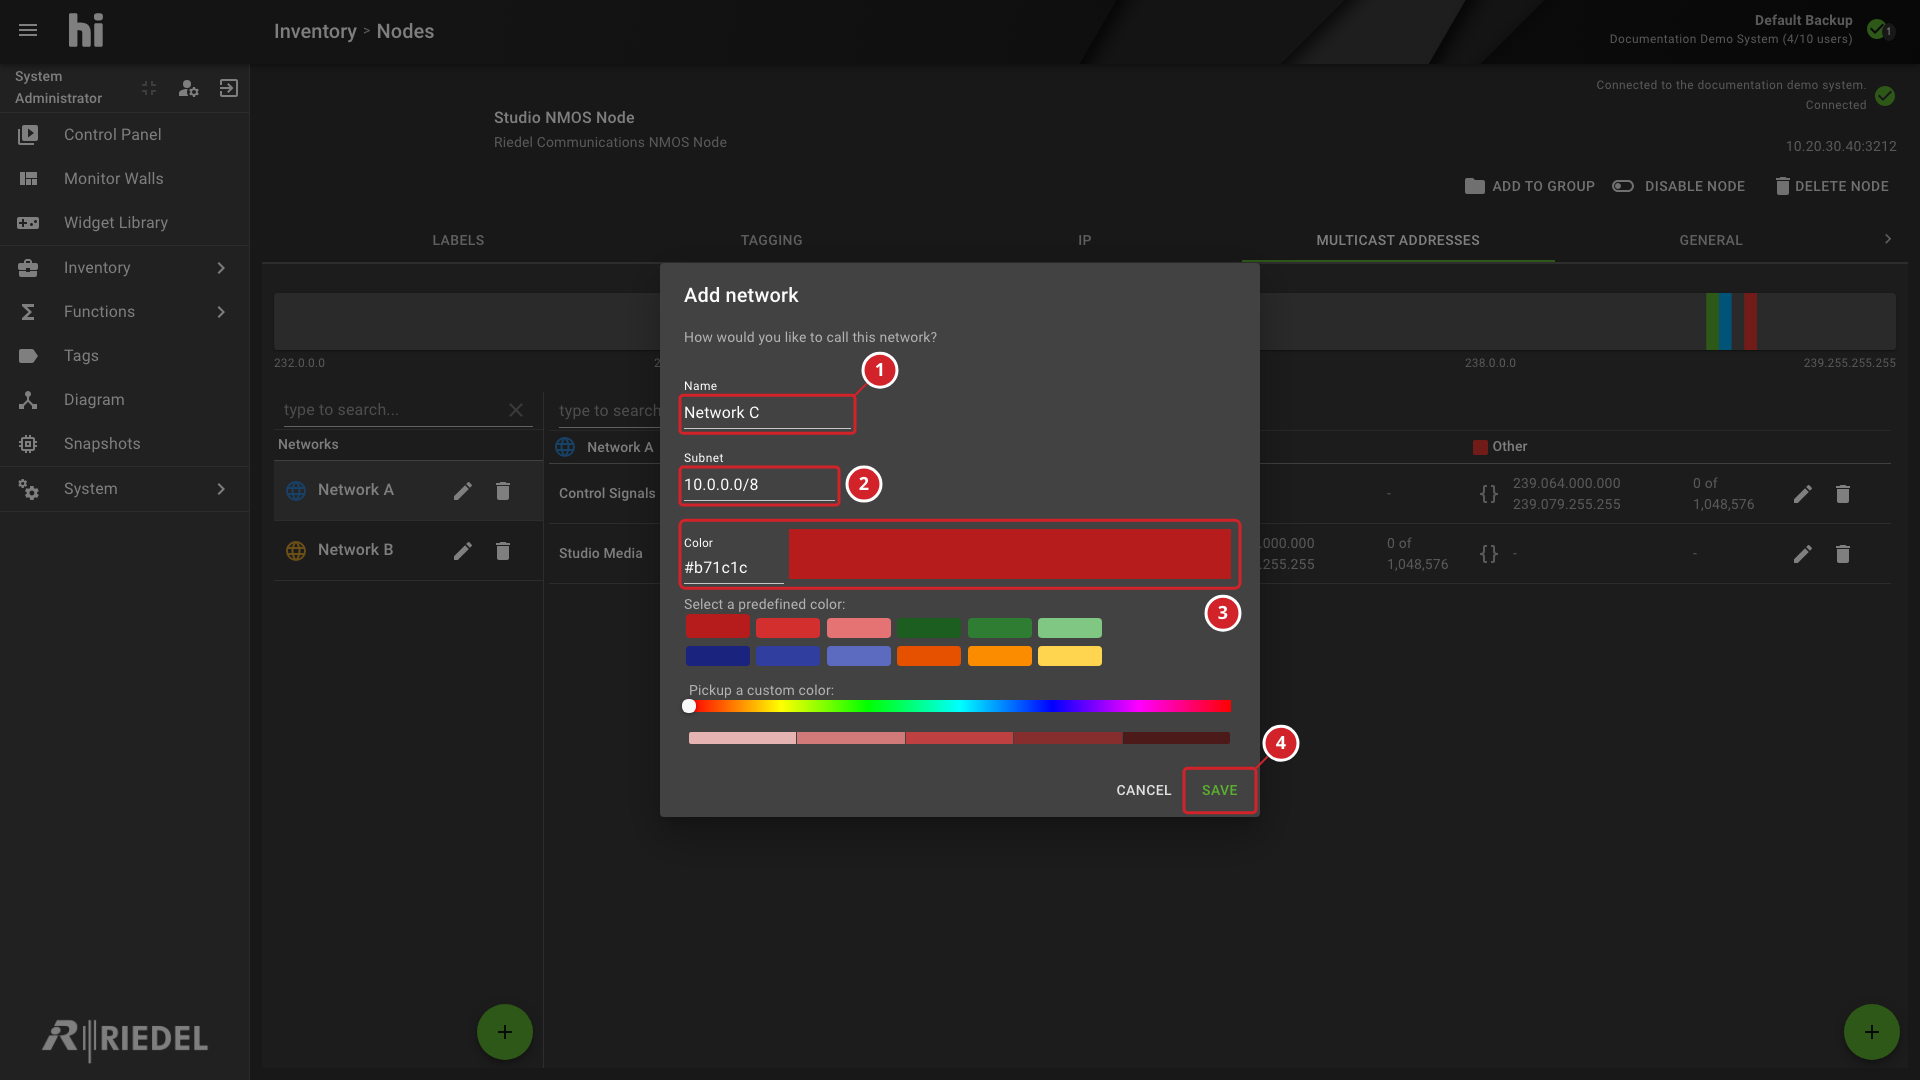The height and width of the screenshot is (1080, 1920).
Task: Switch to the General tab
Action: (x=1711, y=240)
